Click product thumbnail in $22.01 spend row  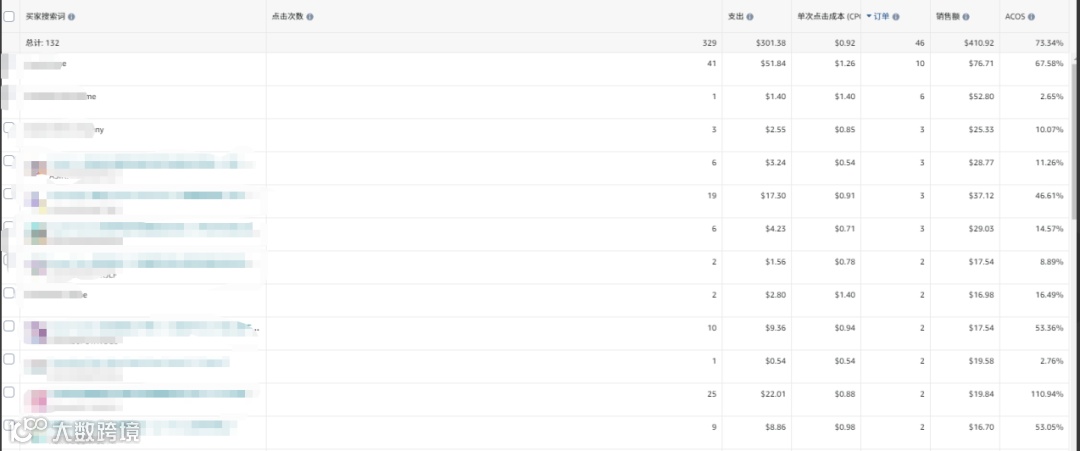pyautogui.click(x=40, y=399)
